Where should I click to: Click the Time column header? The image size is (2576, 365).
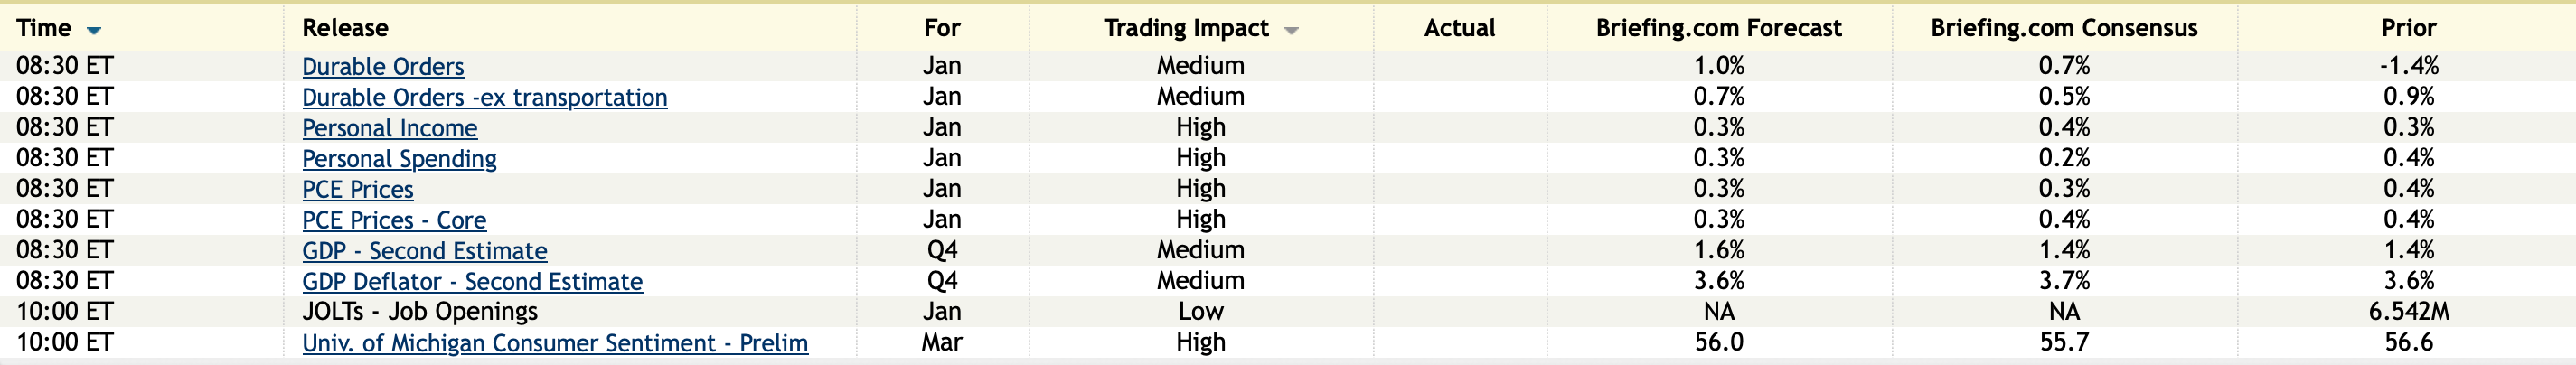[x=44, y=28]
